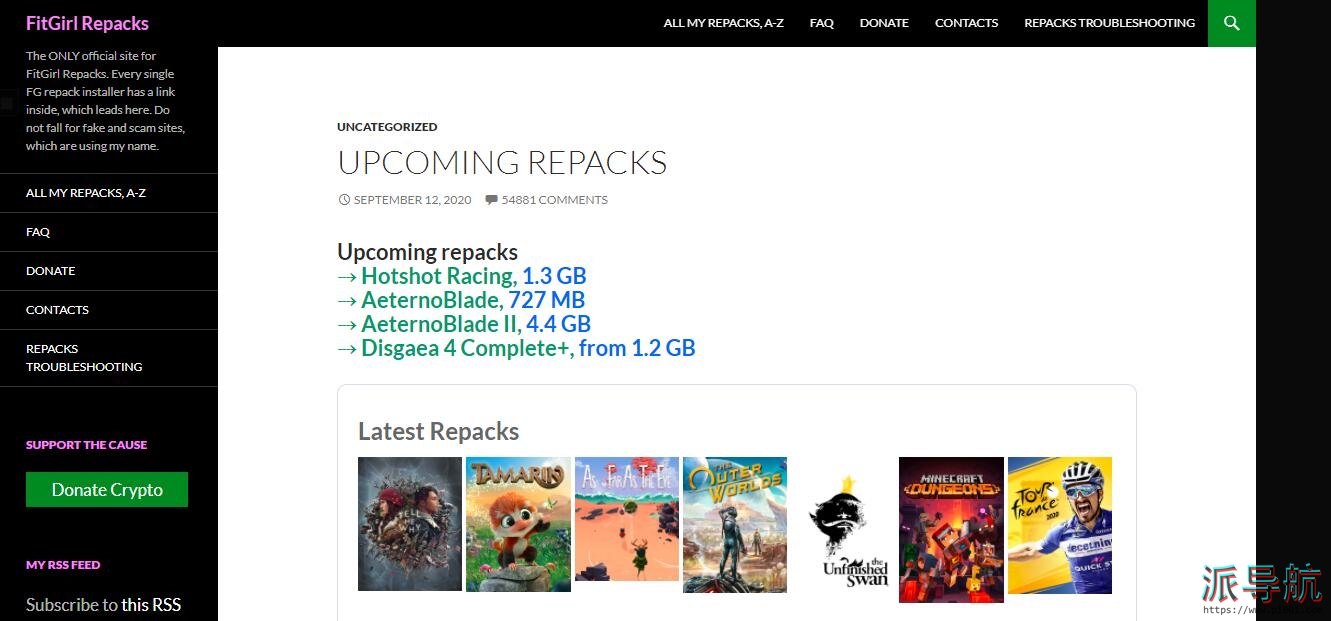Open the Tour de France 2020 thumbnail
1331x621 pixels.
[x=1060, y=525]
